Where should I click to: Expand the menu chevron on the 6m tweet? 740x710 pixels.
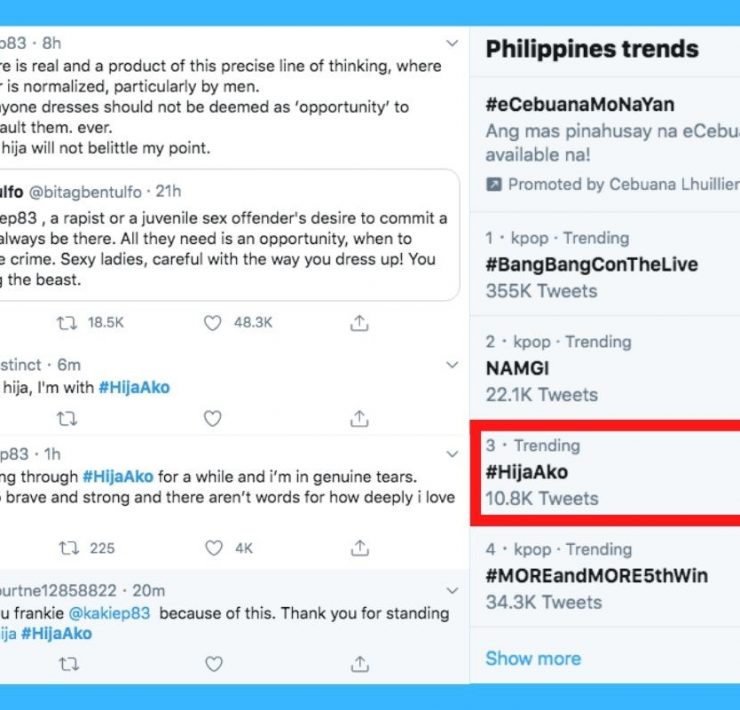coord(452,365)
